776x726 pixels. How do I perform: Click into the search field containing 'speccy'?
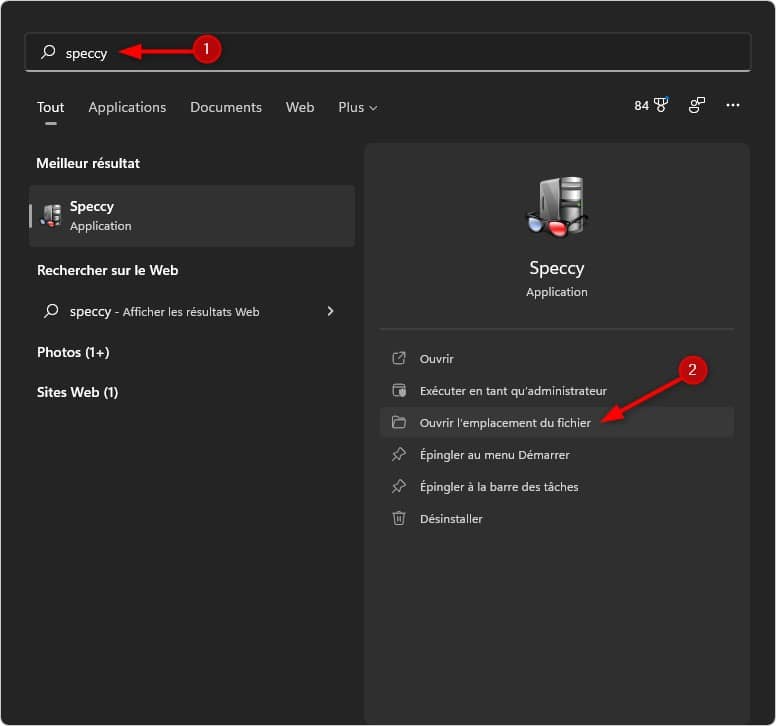pyautogui.click(x=388, y=52)
